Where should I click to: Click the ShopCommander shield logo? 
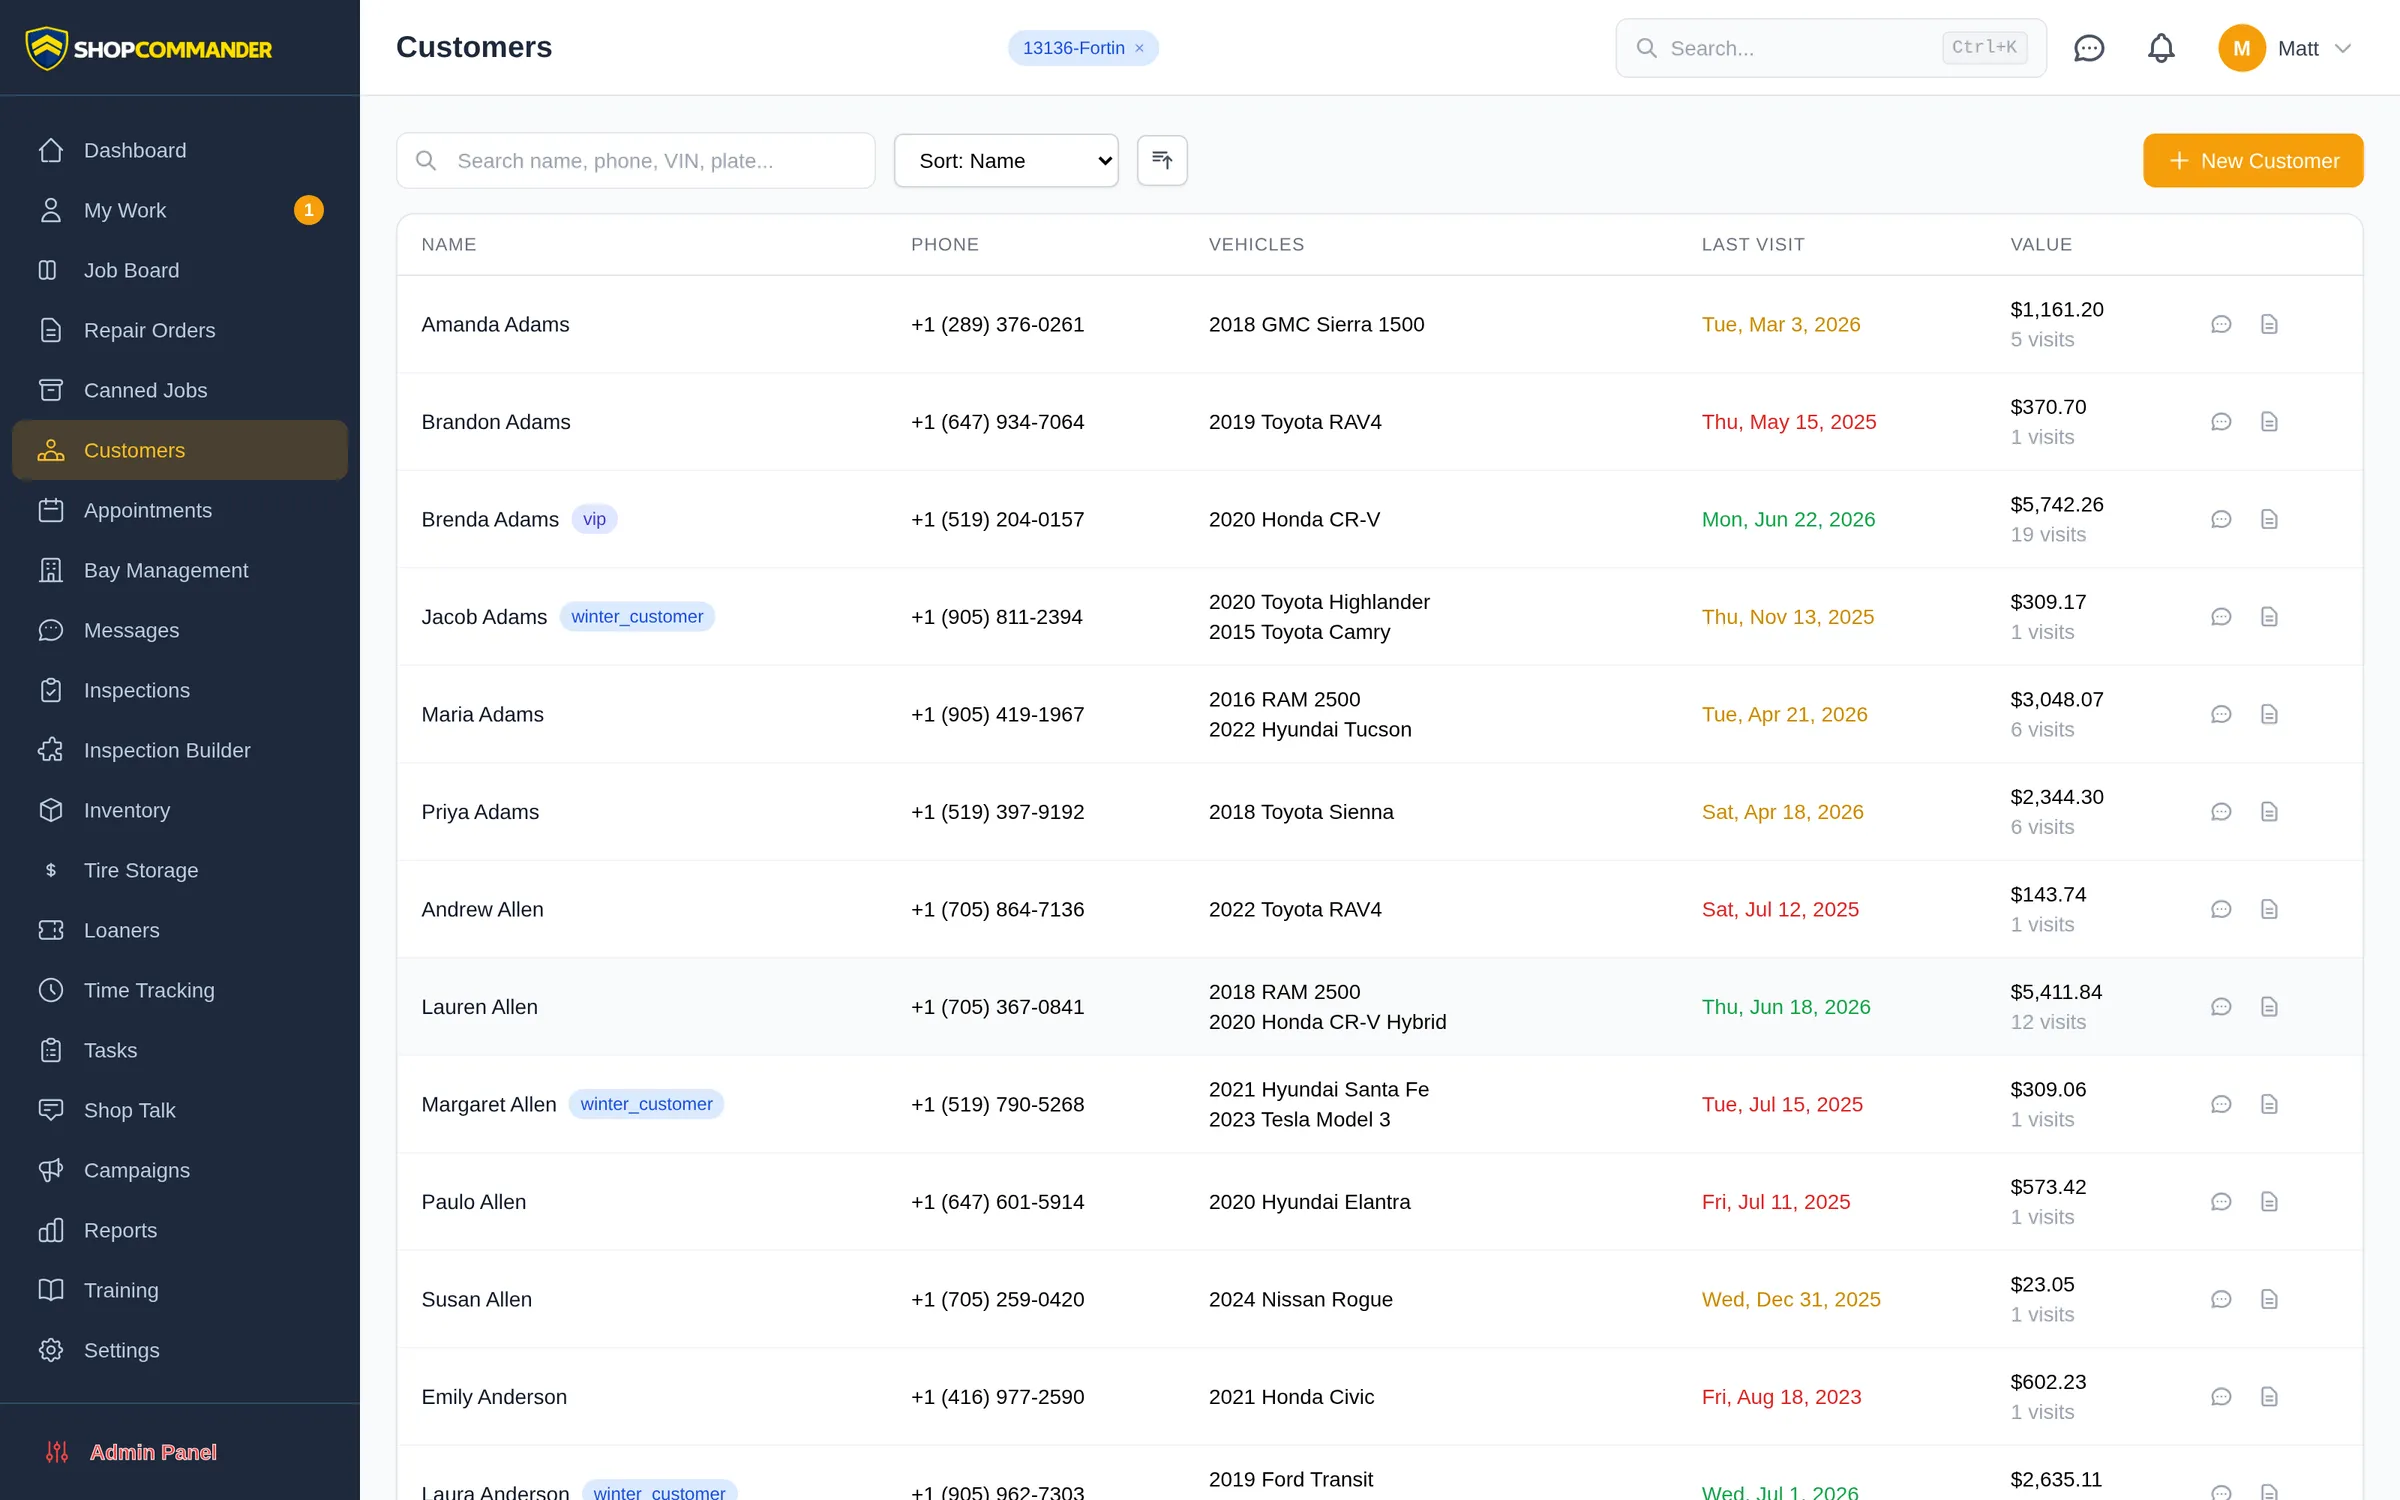click(x=46, y=48)
